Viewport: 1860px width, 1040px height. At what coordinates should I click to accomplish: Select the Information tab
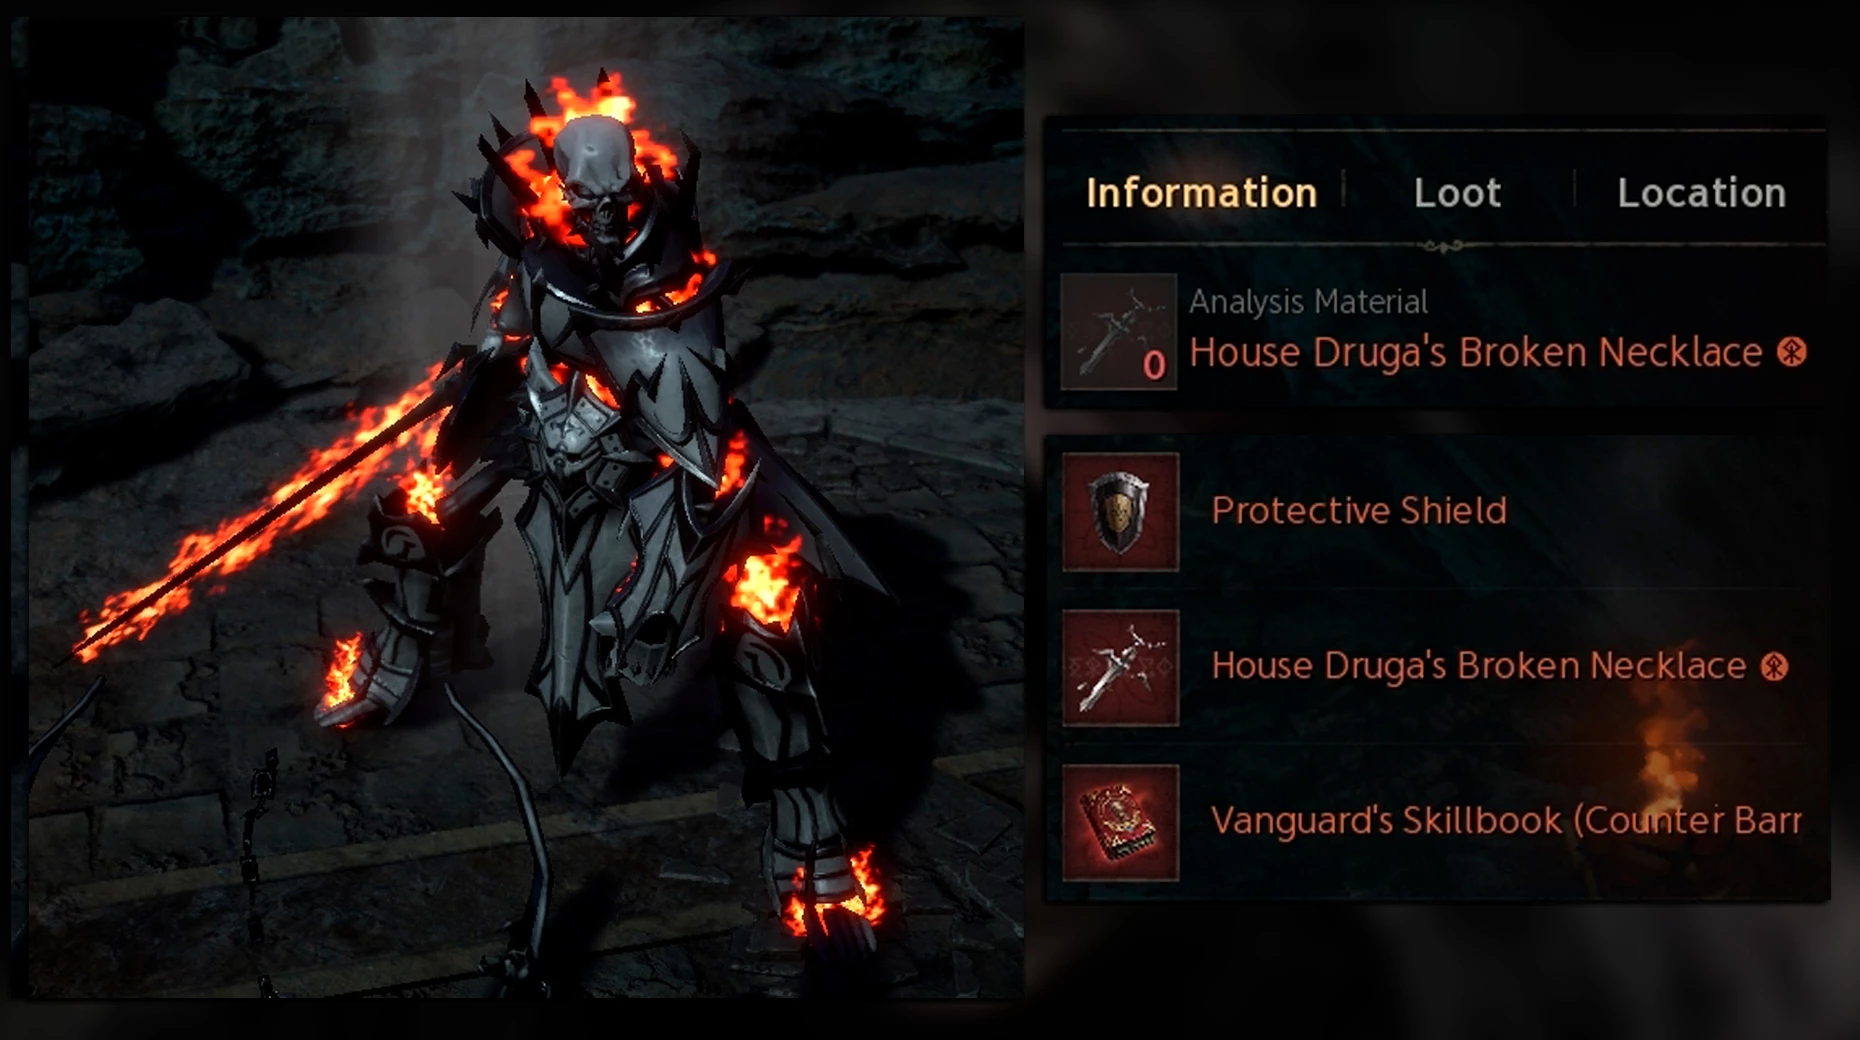pyautogui.click(x=1201, y=193)
